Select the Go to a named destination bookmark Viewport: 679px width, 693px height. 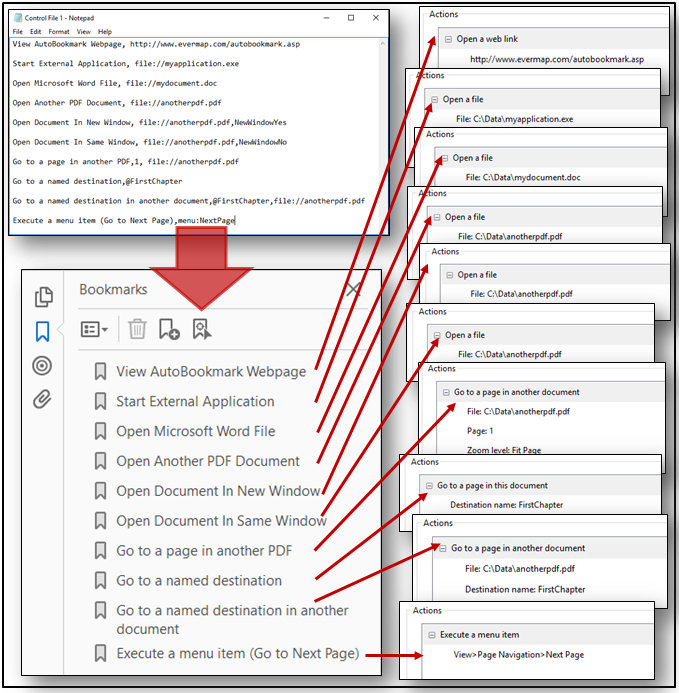[x=199, y=581]
